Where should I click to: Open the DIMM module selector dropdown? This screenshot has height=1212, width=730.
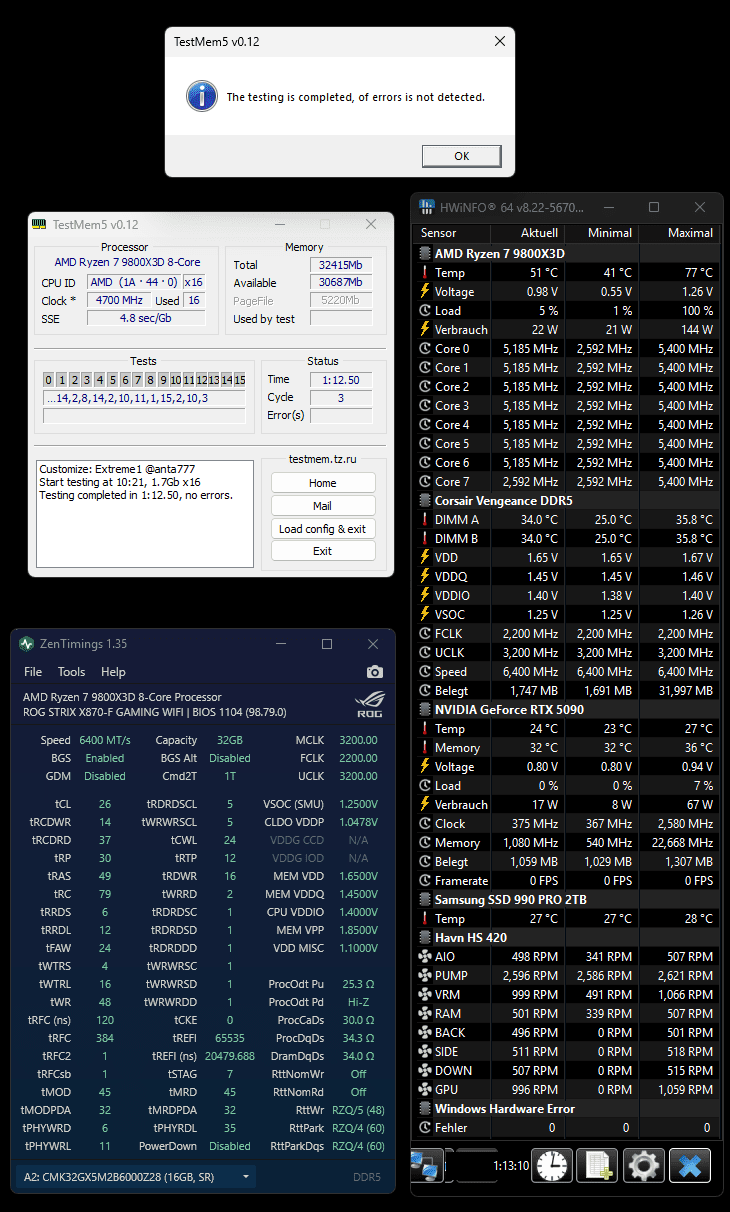pyautogui.click(x=135, y=1177)
